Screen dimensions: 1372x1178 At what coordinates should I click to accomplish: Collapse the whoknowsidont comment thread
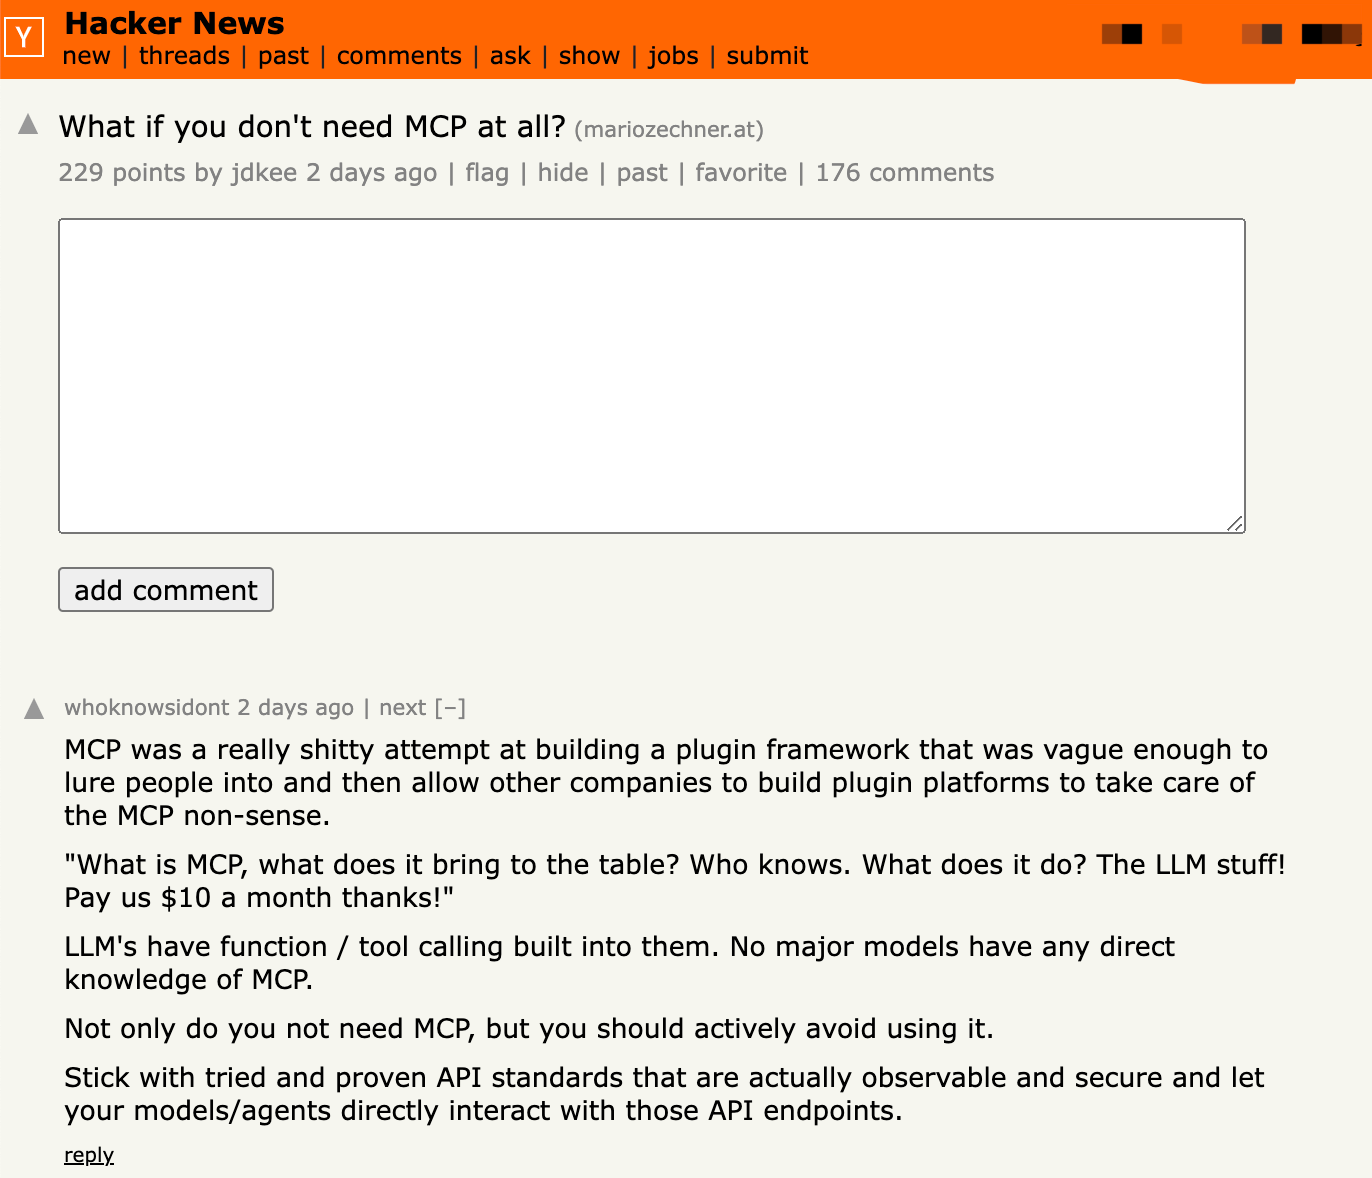pos(450,708)
